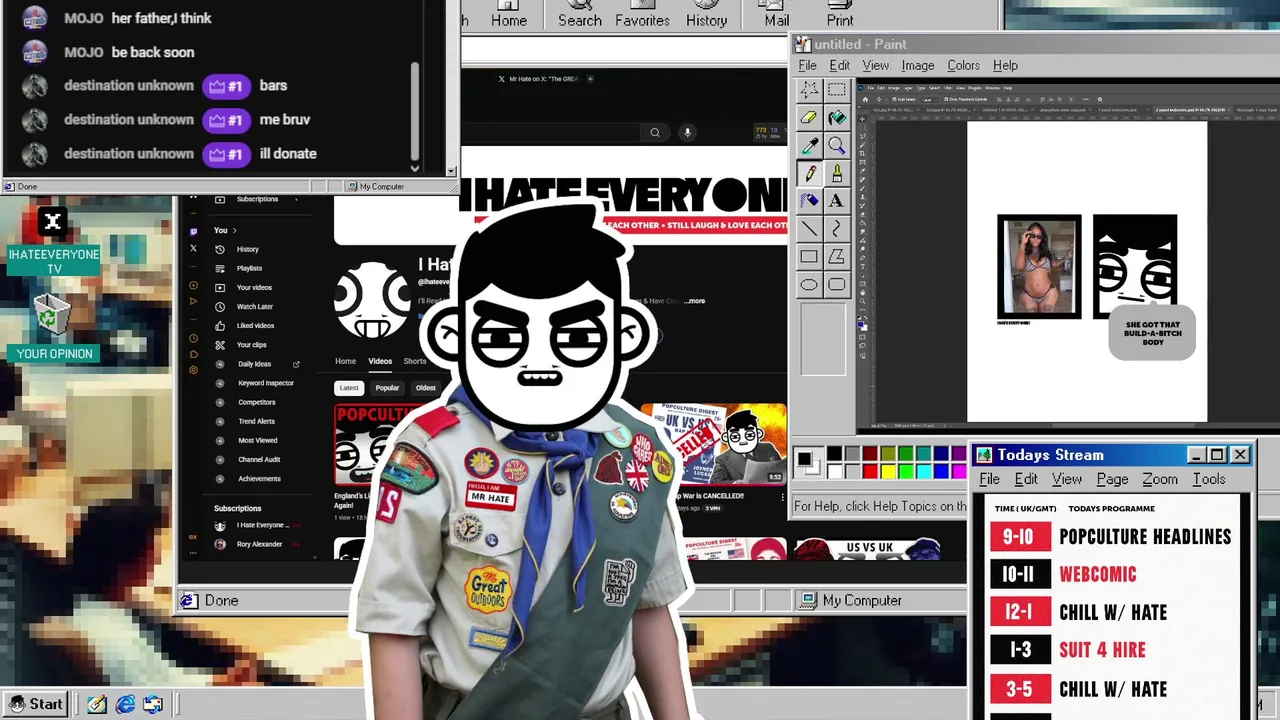Open the IHATEEVERYONE TV desktop icon
The image size is (1280, 720).
53,240
